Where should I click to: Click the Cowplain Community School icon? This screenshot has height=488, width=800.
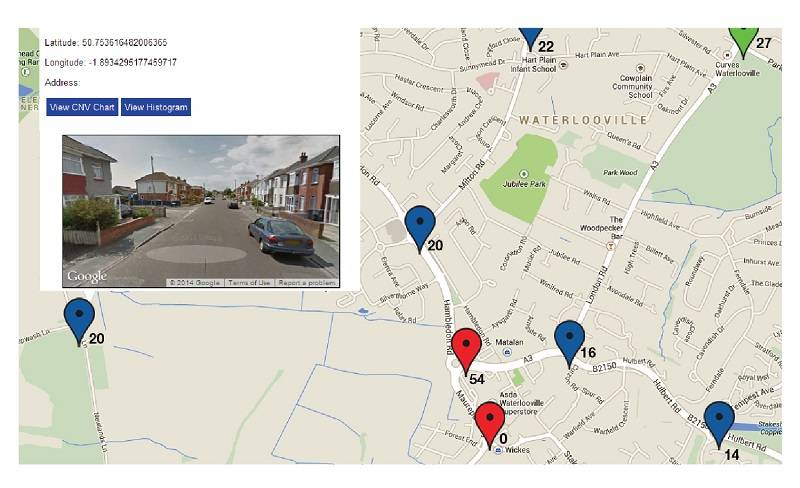(640, 68)
